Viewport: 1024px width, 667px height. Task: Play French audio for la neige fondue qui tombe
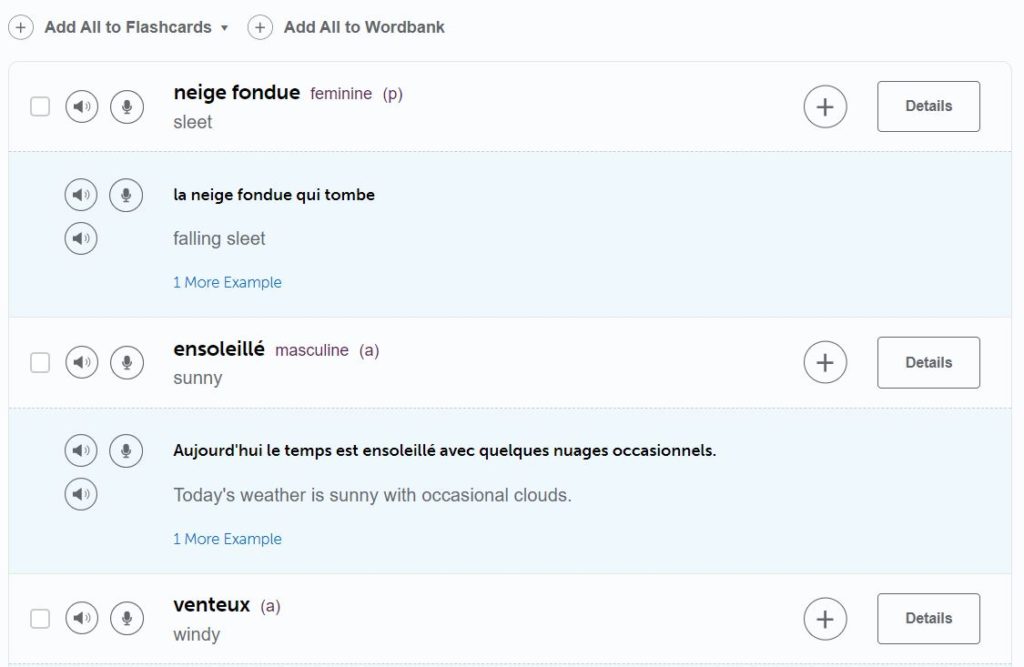pyautogui.click(x=81, y=195)
